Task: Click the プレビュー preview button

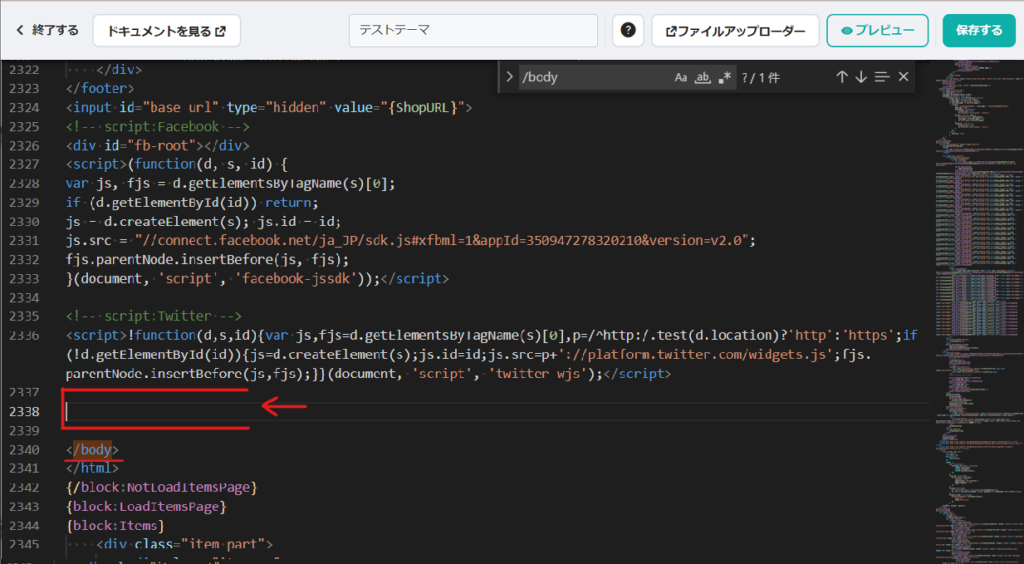Action: pos(877,31)
